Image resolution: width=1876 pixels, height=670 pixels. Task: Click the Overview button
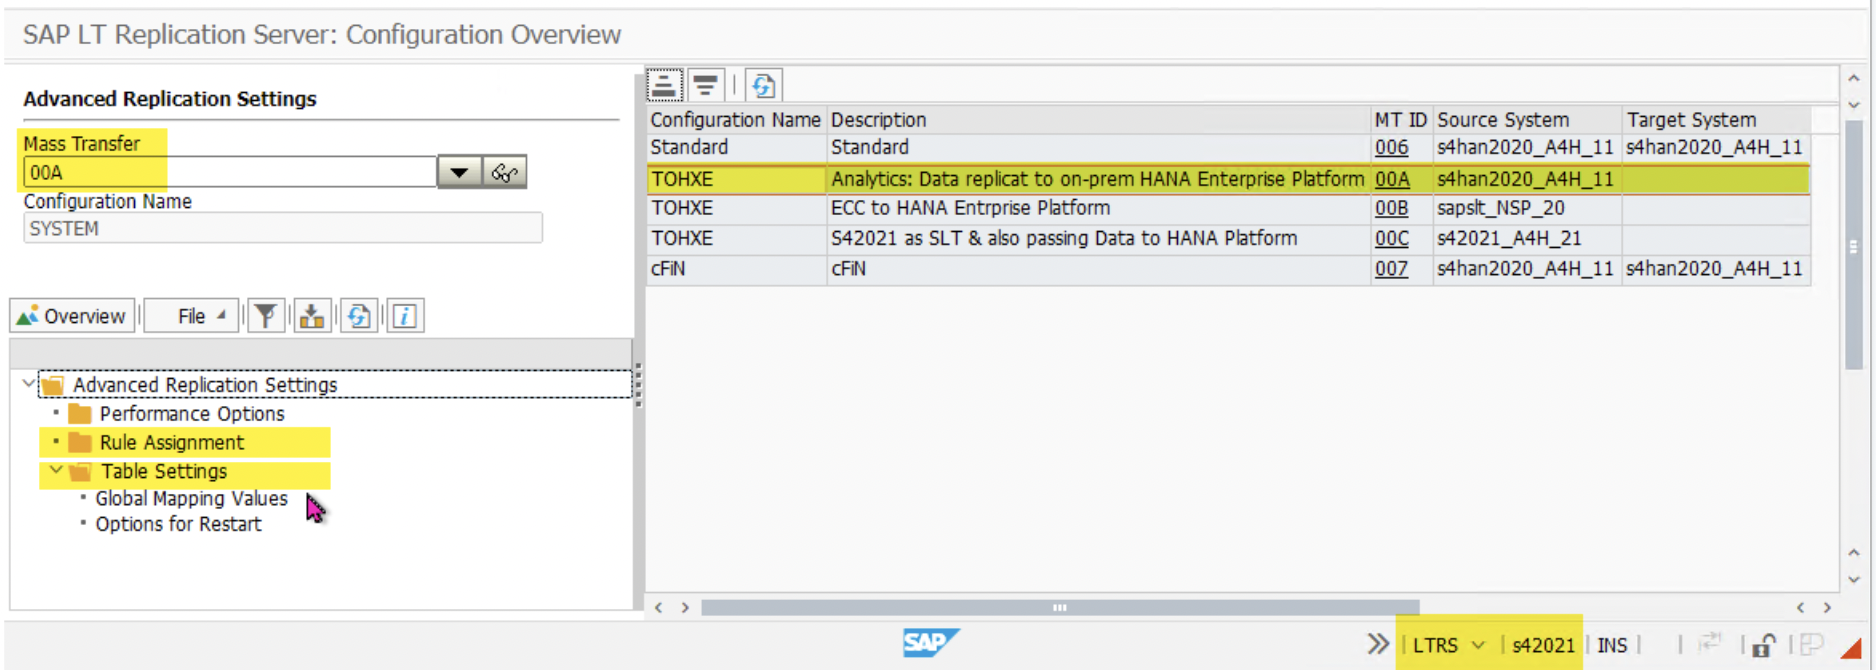click(x=72, y=316)
